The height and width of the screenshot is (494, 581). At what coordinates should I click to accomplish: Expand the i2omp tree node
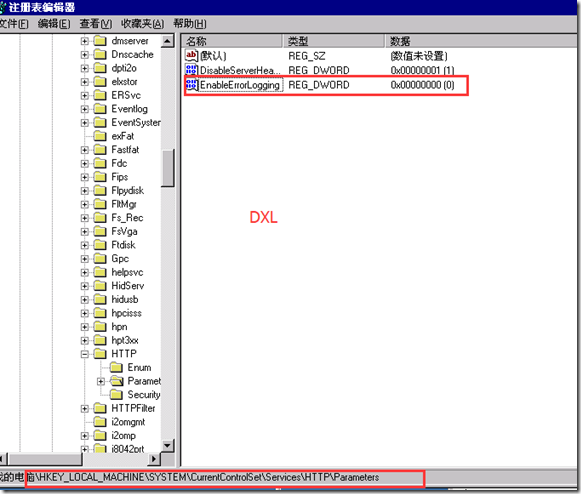85,436
